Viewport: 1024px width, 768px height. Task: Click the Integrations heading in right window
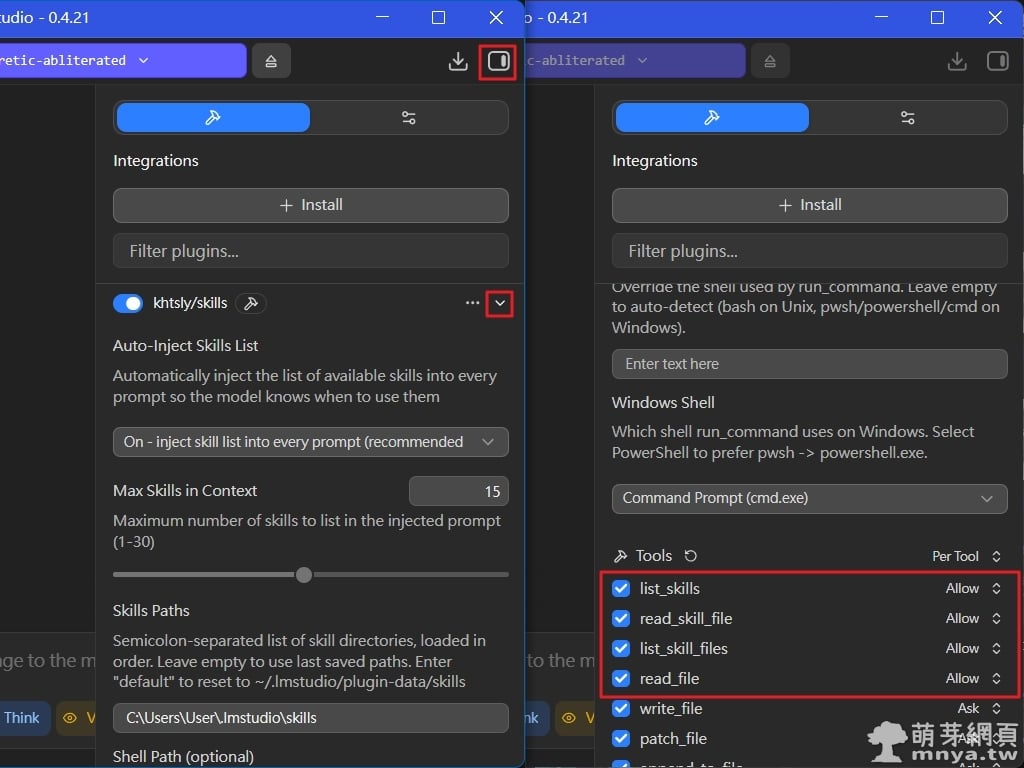654,161
